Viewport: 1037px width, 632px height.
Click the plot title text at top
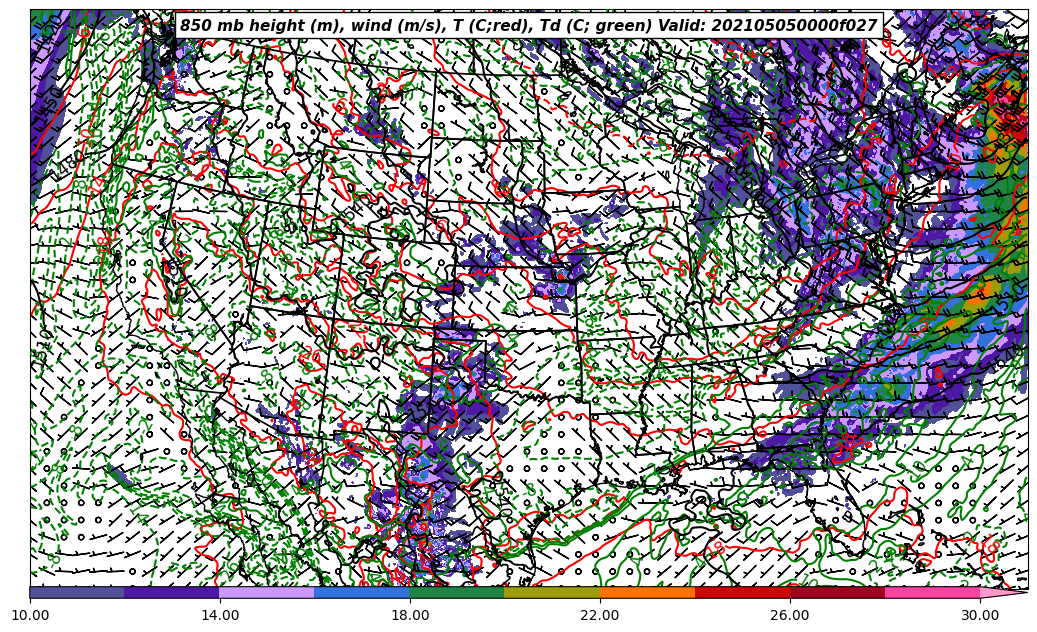(528, 26)
